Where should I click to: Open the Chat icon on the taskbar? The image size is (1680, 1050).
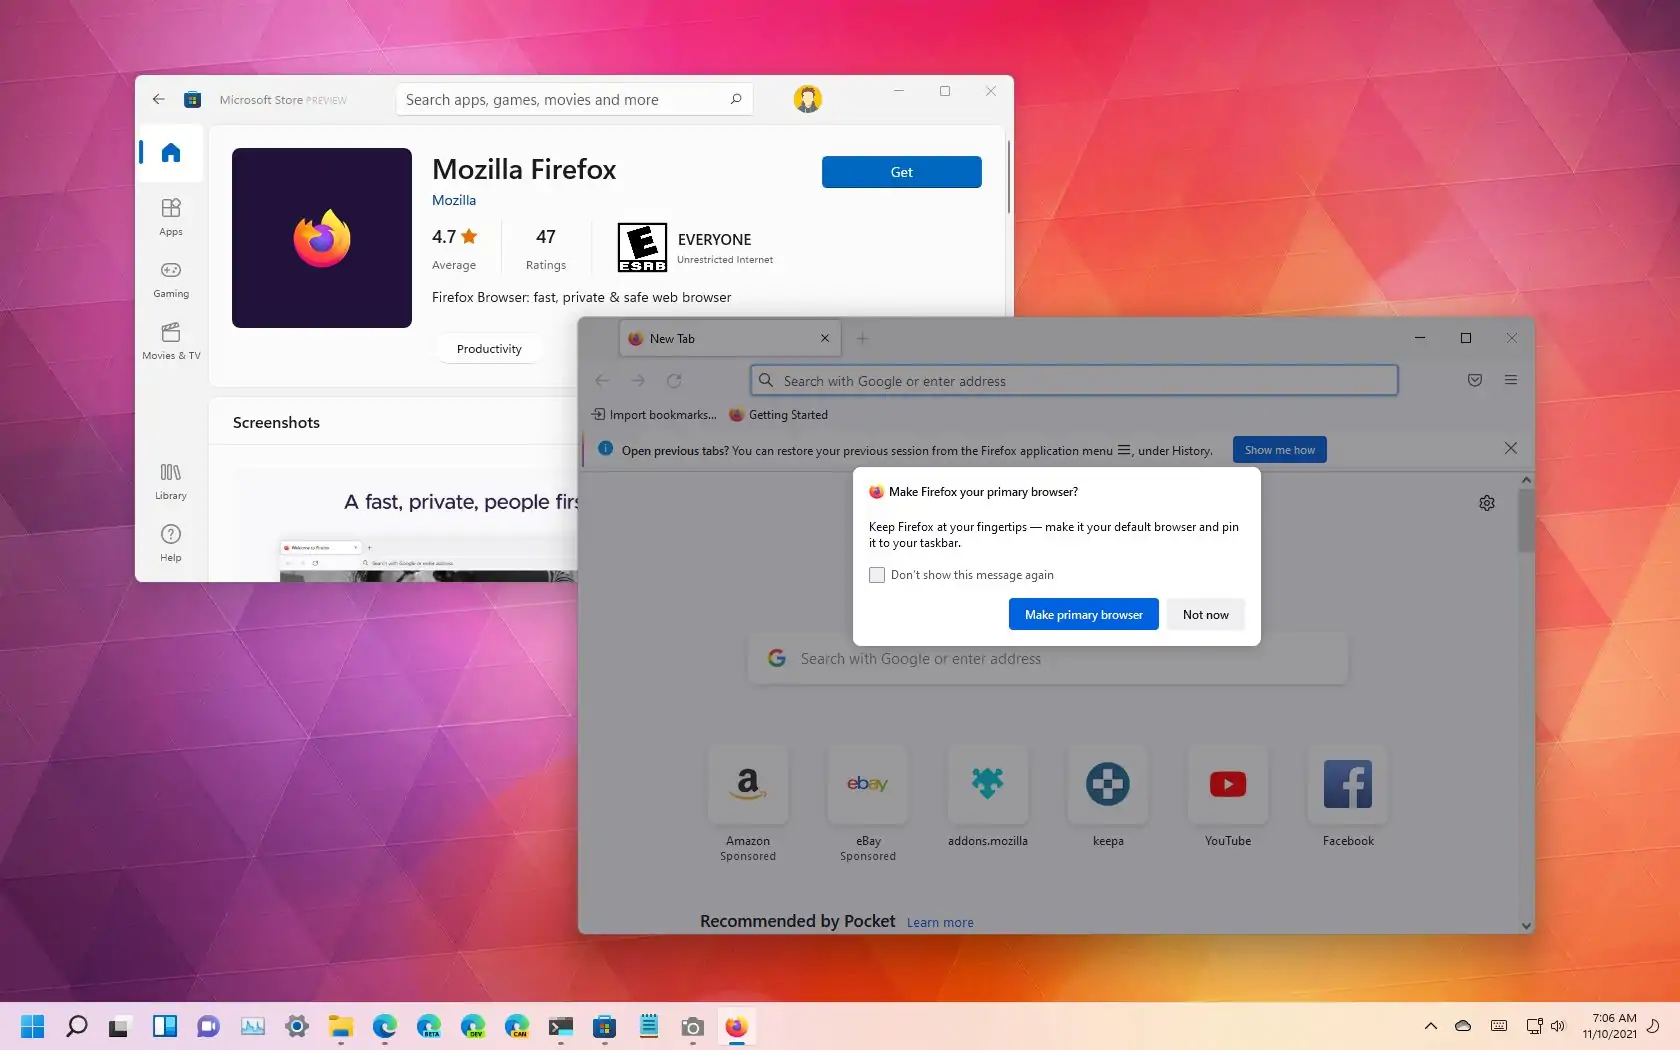(x=208, y=1026)
